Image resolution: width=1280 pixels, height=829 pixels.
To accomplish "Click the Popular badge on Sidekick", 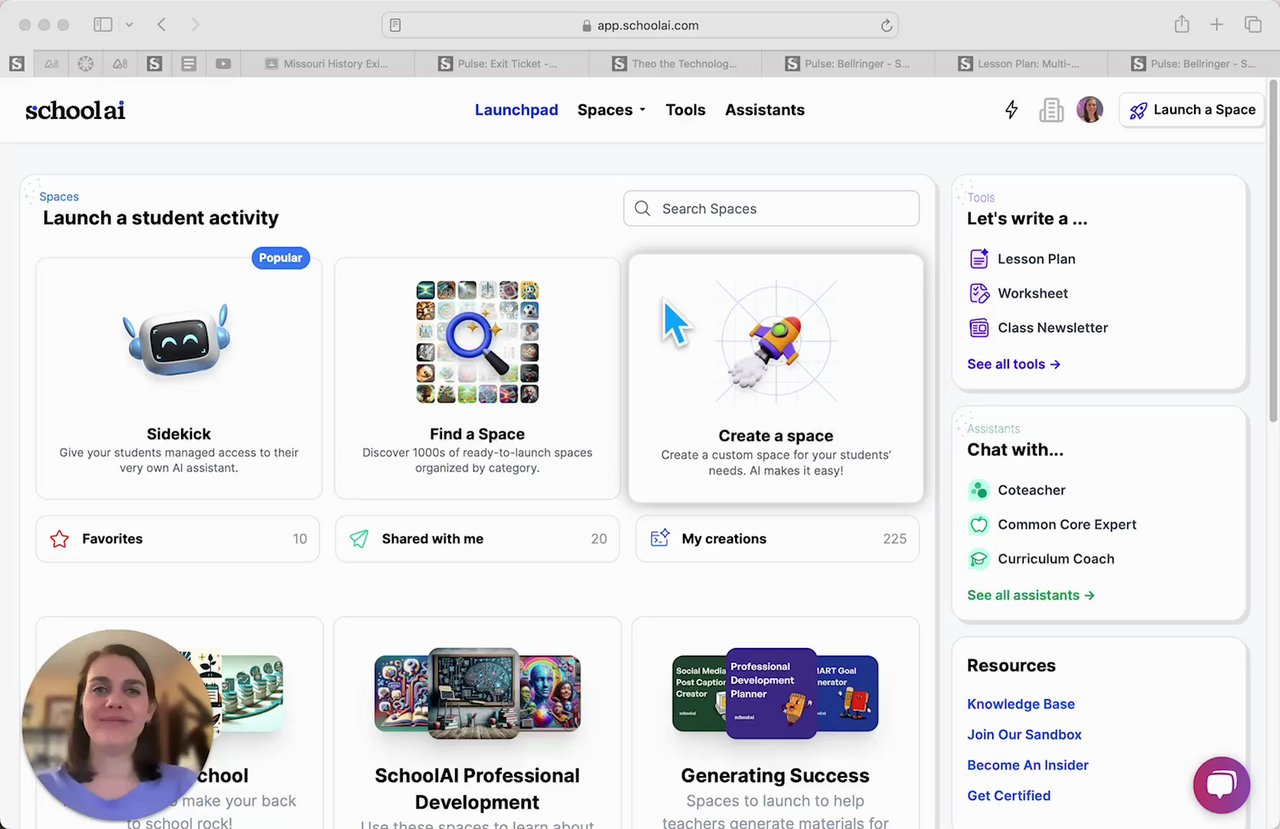I will coord(280,258).
